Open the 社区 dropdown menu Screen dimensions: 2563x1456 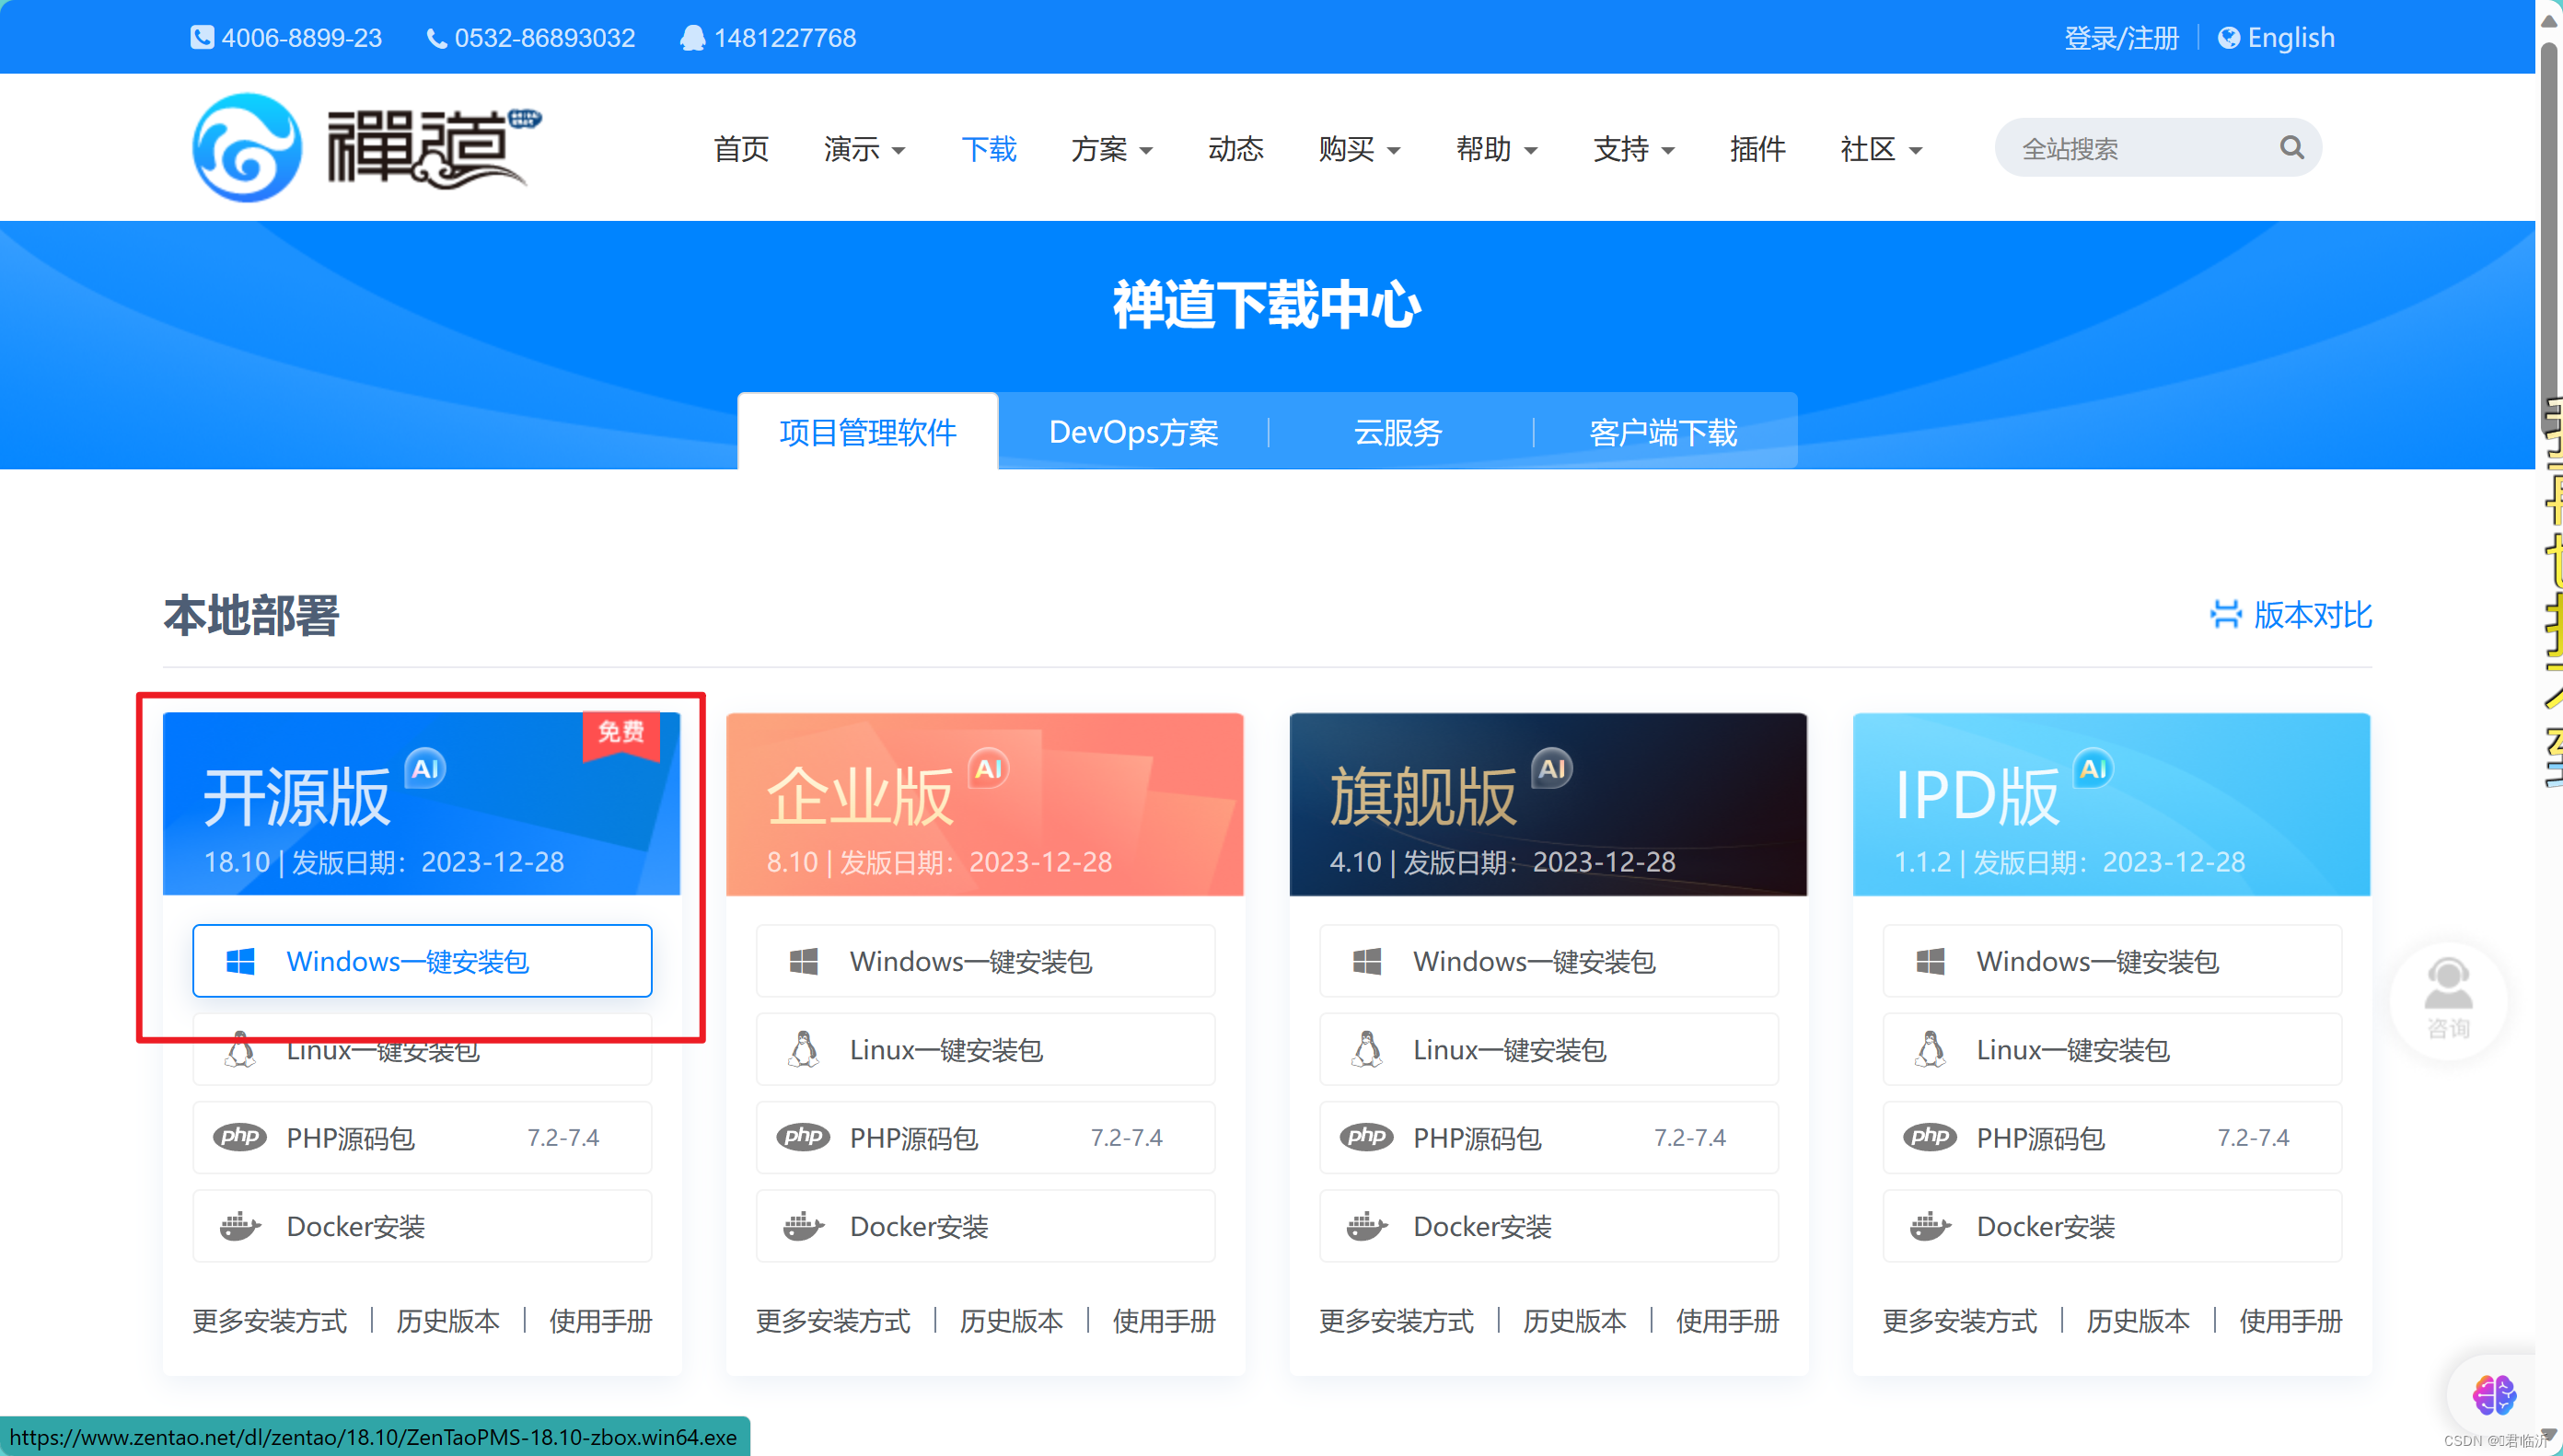(x=1880, y=149)
